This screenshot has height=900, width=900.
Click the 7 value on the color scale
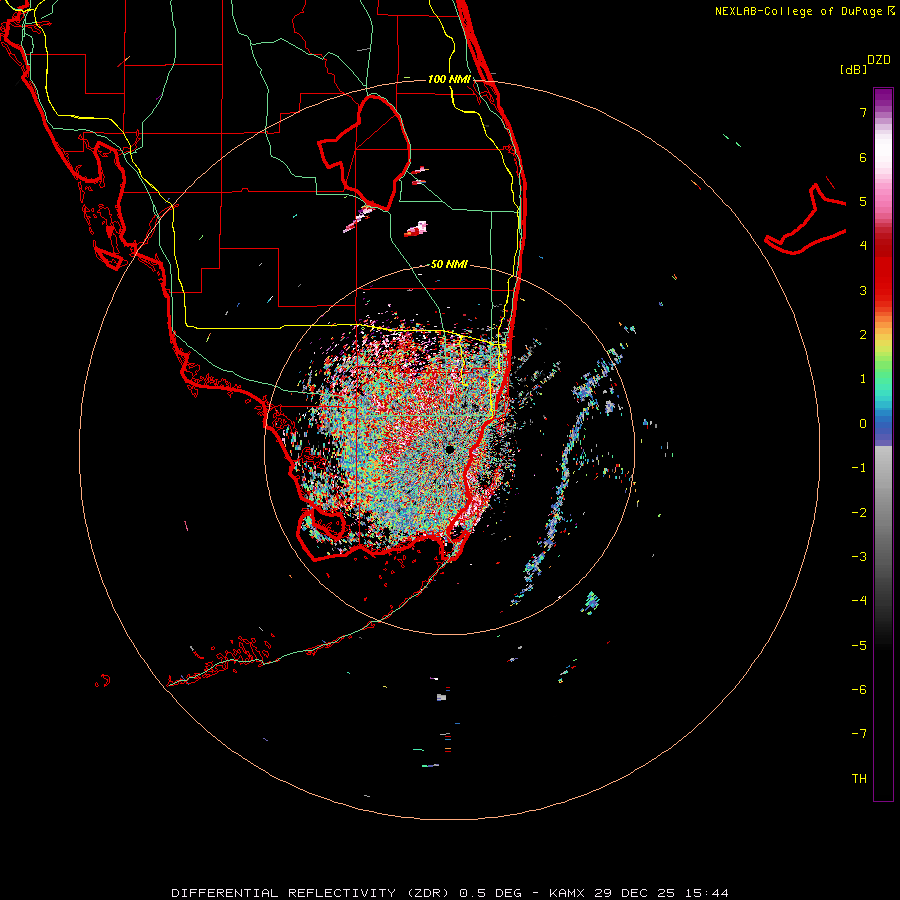coord(863,112)
